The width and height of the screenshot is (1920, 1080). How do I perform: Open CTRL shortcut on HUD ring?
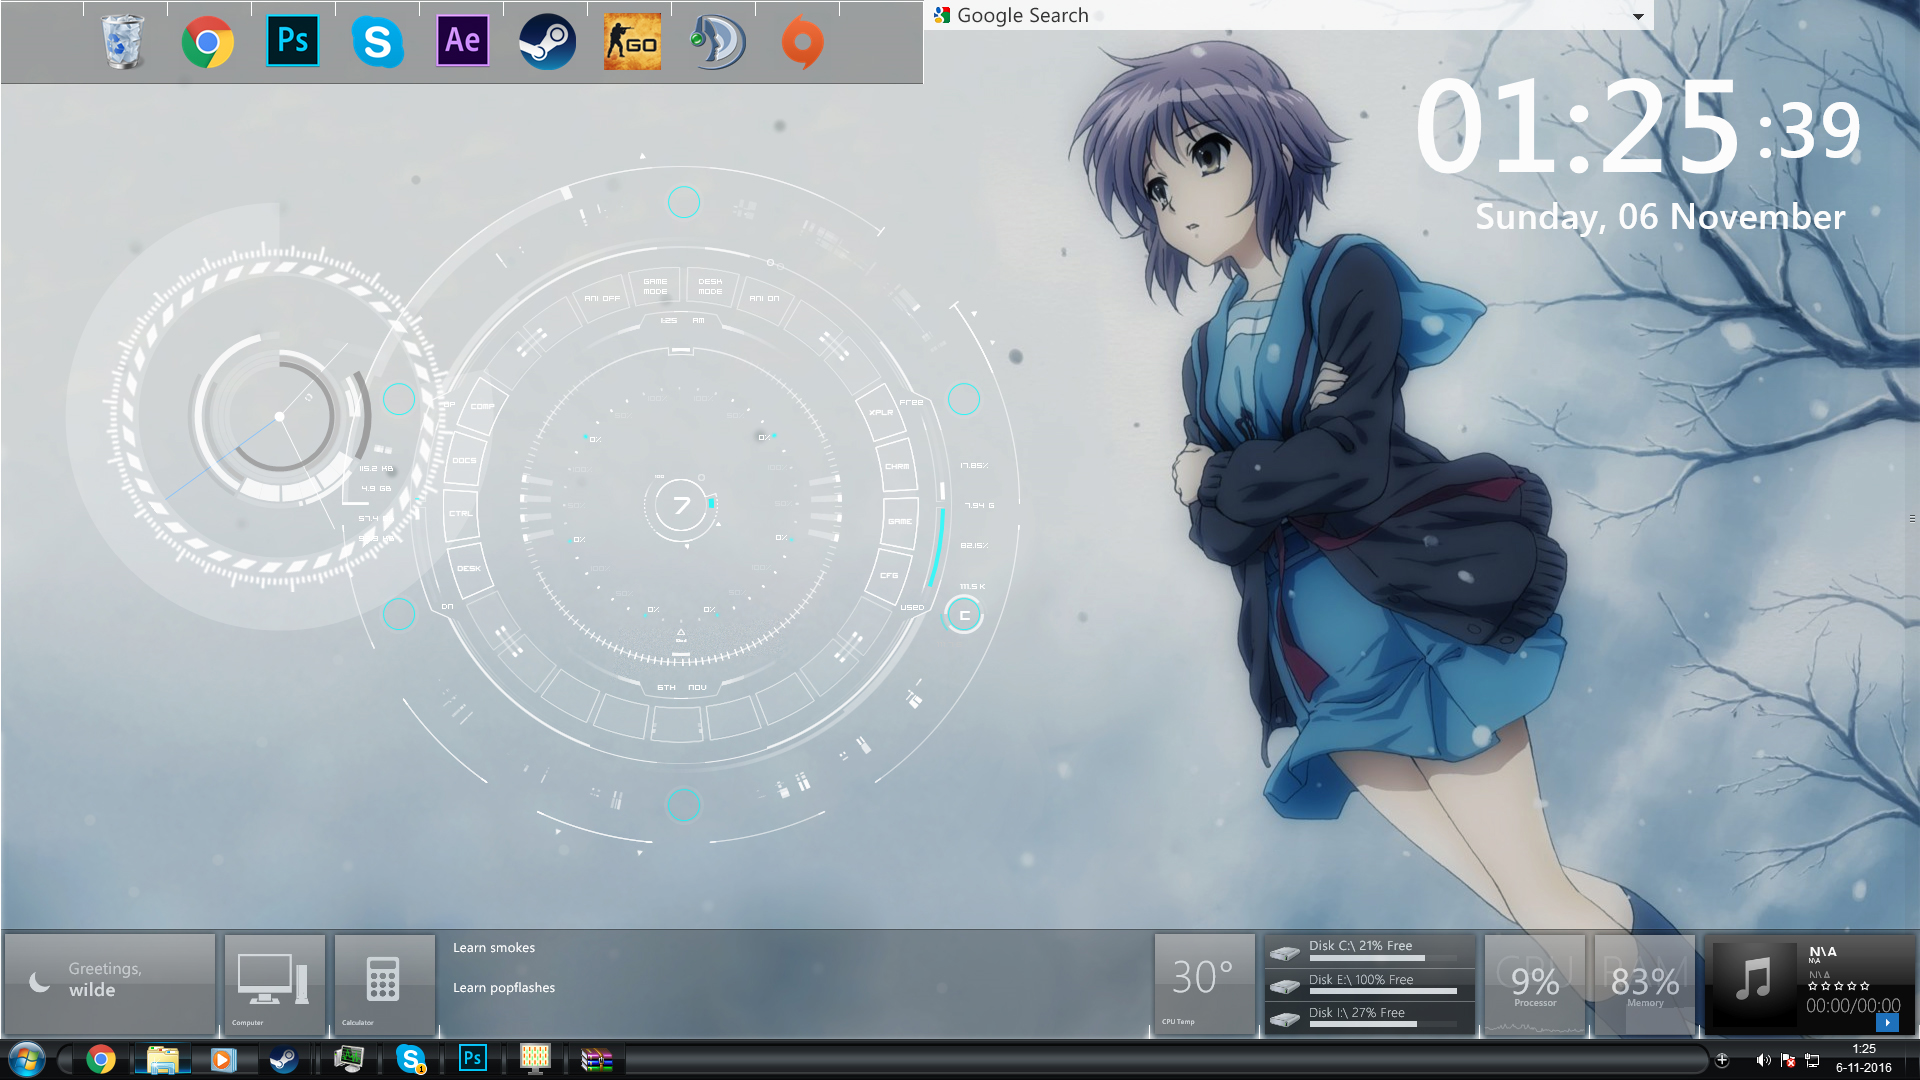[460, 513]
